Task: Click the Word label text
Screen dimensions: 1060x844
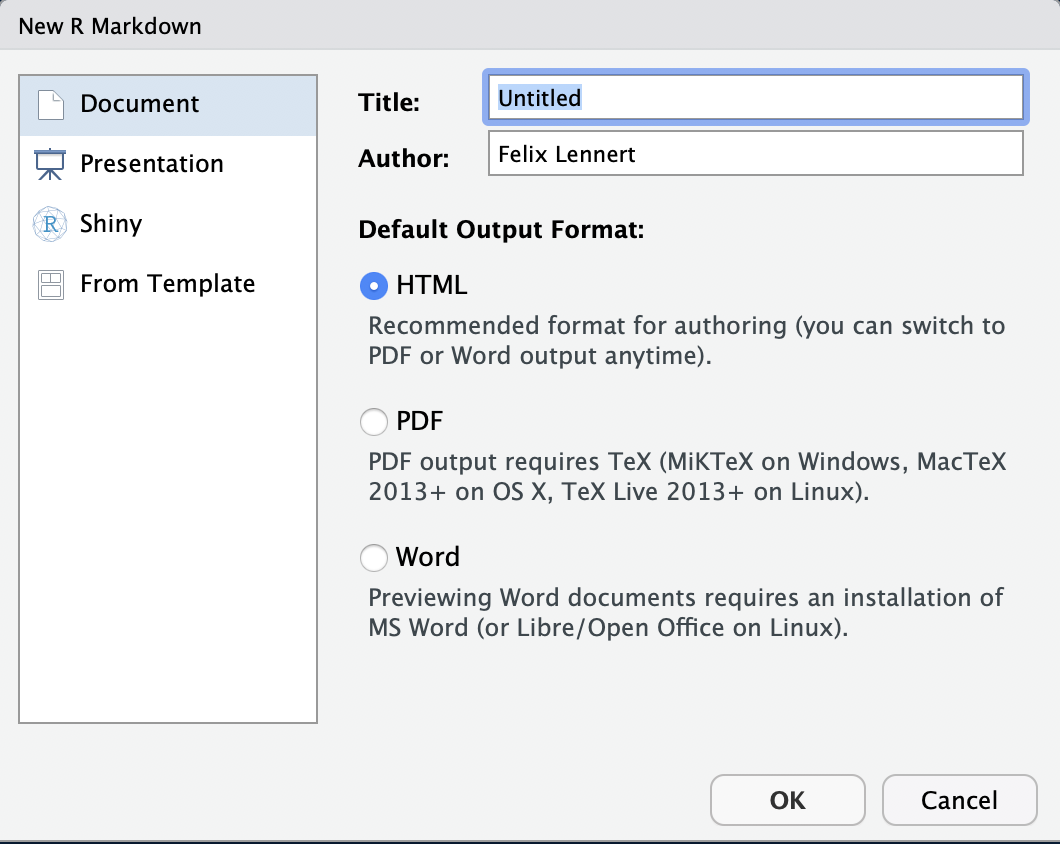Action: point(428,557)
